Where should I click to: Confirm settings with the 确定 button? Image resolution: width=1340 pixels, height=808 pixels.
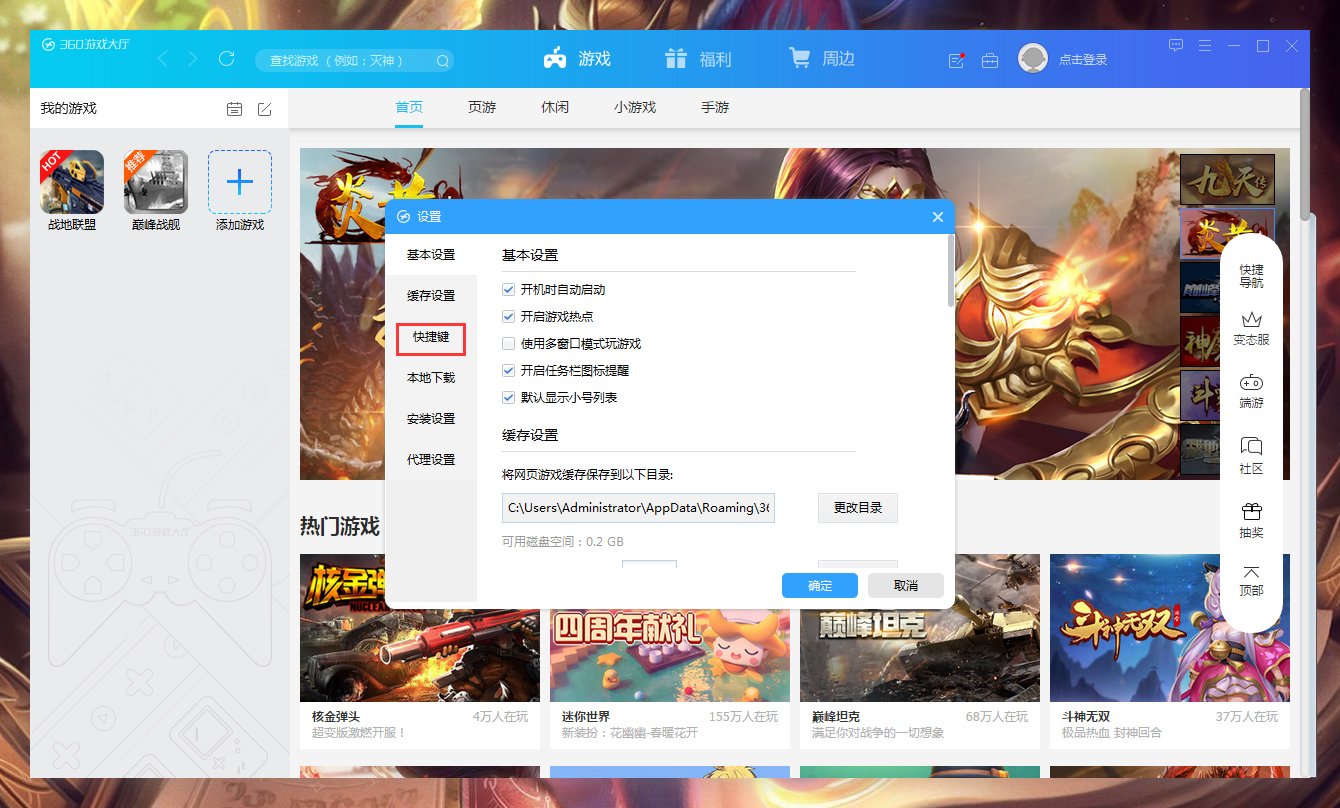coord(819,585)
